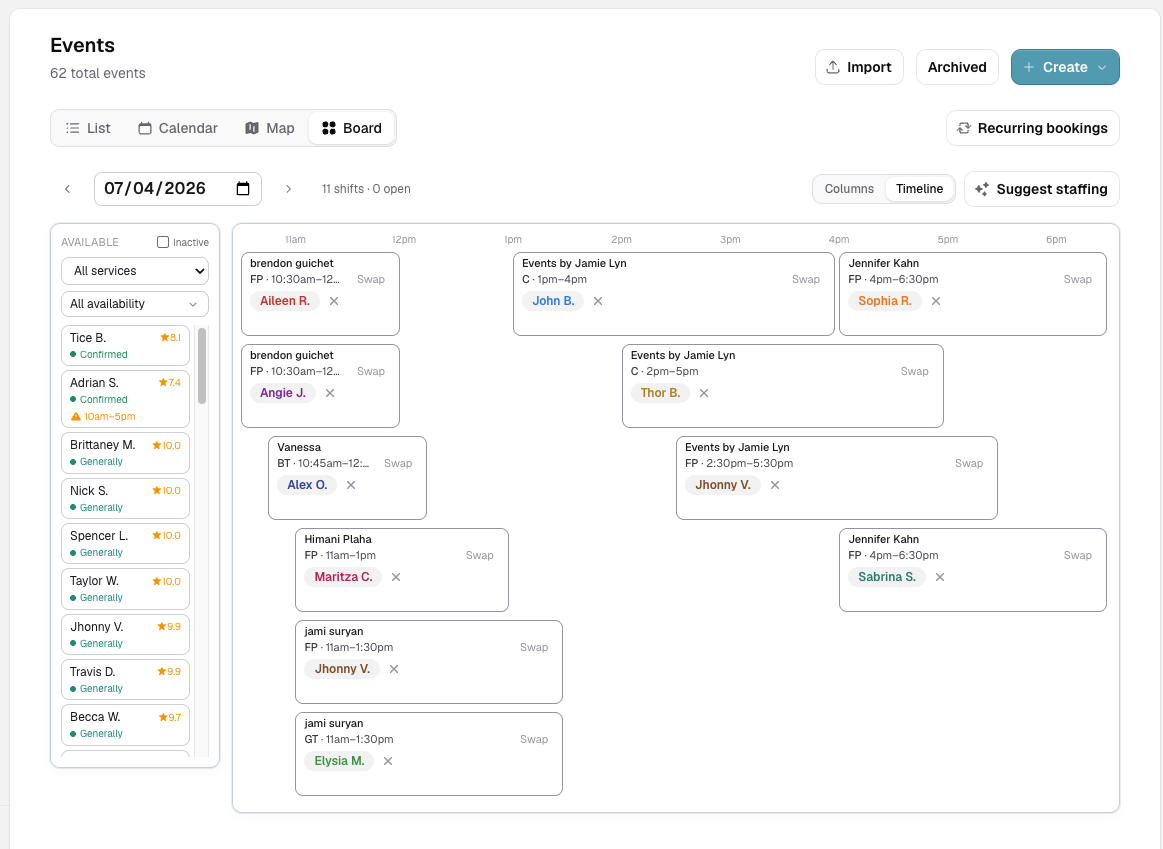Open the calendar picker icon in date field
1163x849 pixels.
click(x=243, y=188)
